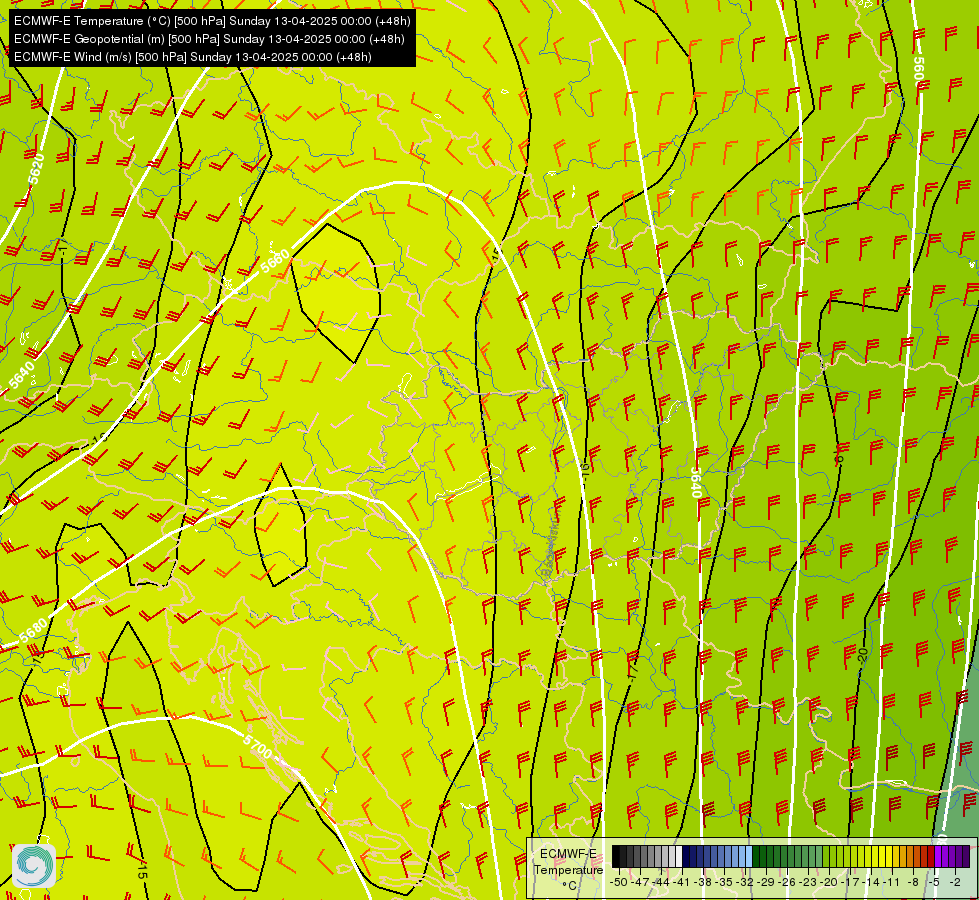Click the 5620 geopotential contour label
979x900 pixels.
click(x=37, y=169)
